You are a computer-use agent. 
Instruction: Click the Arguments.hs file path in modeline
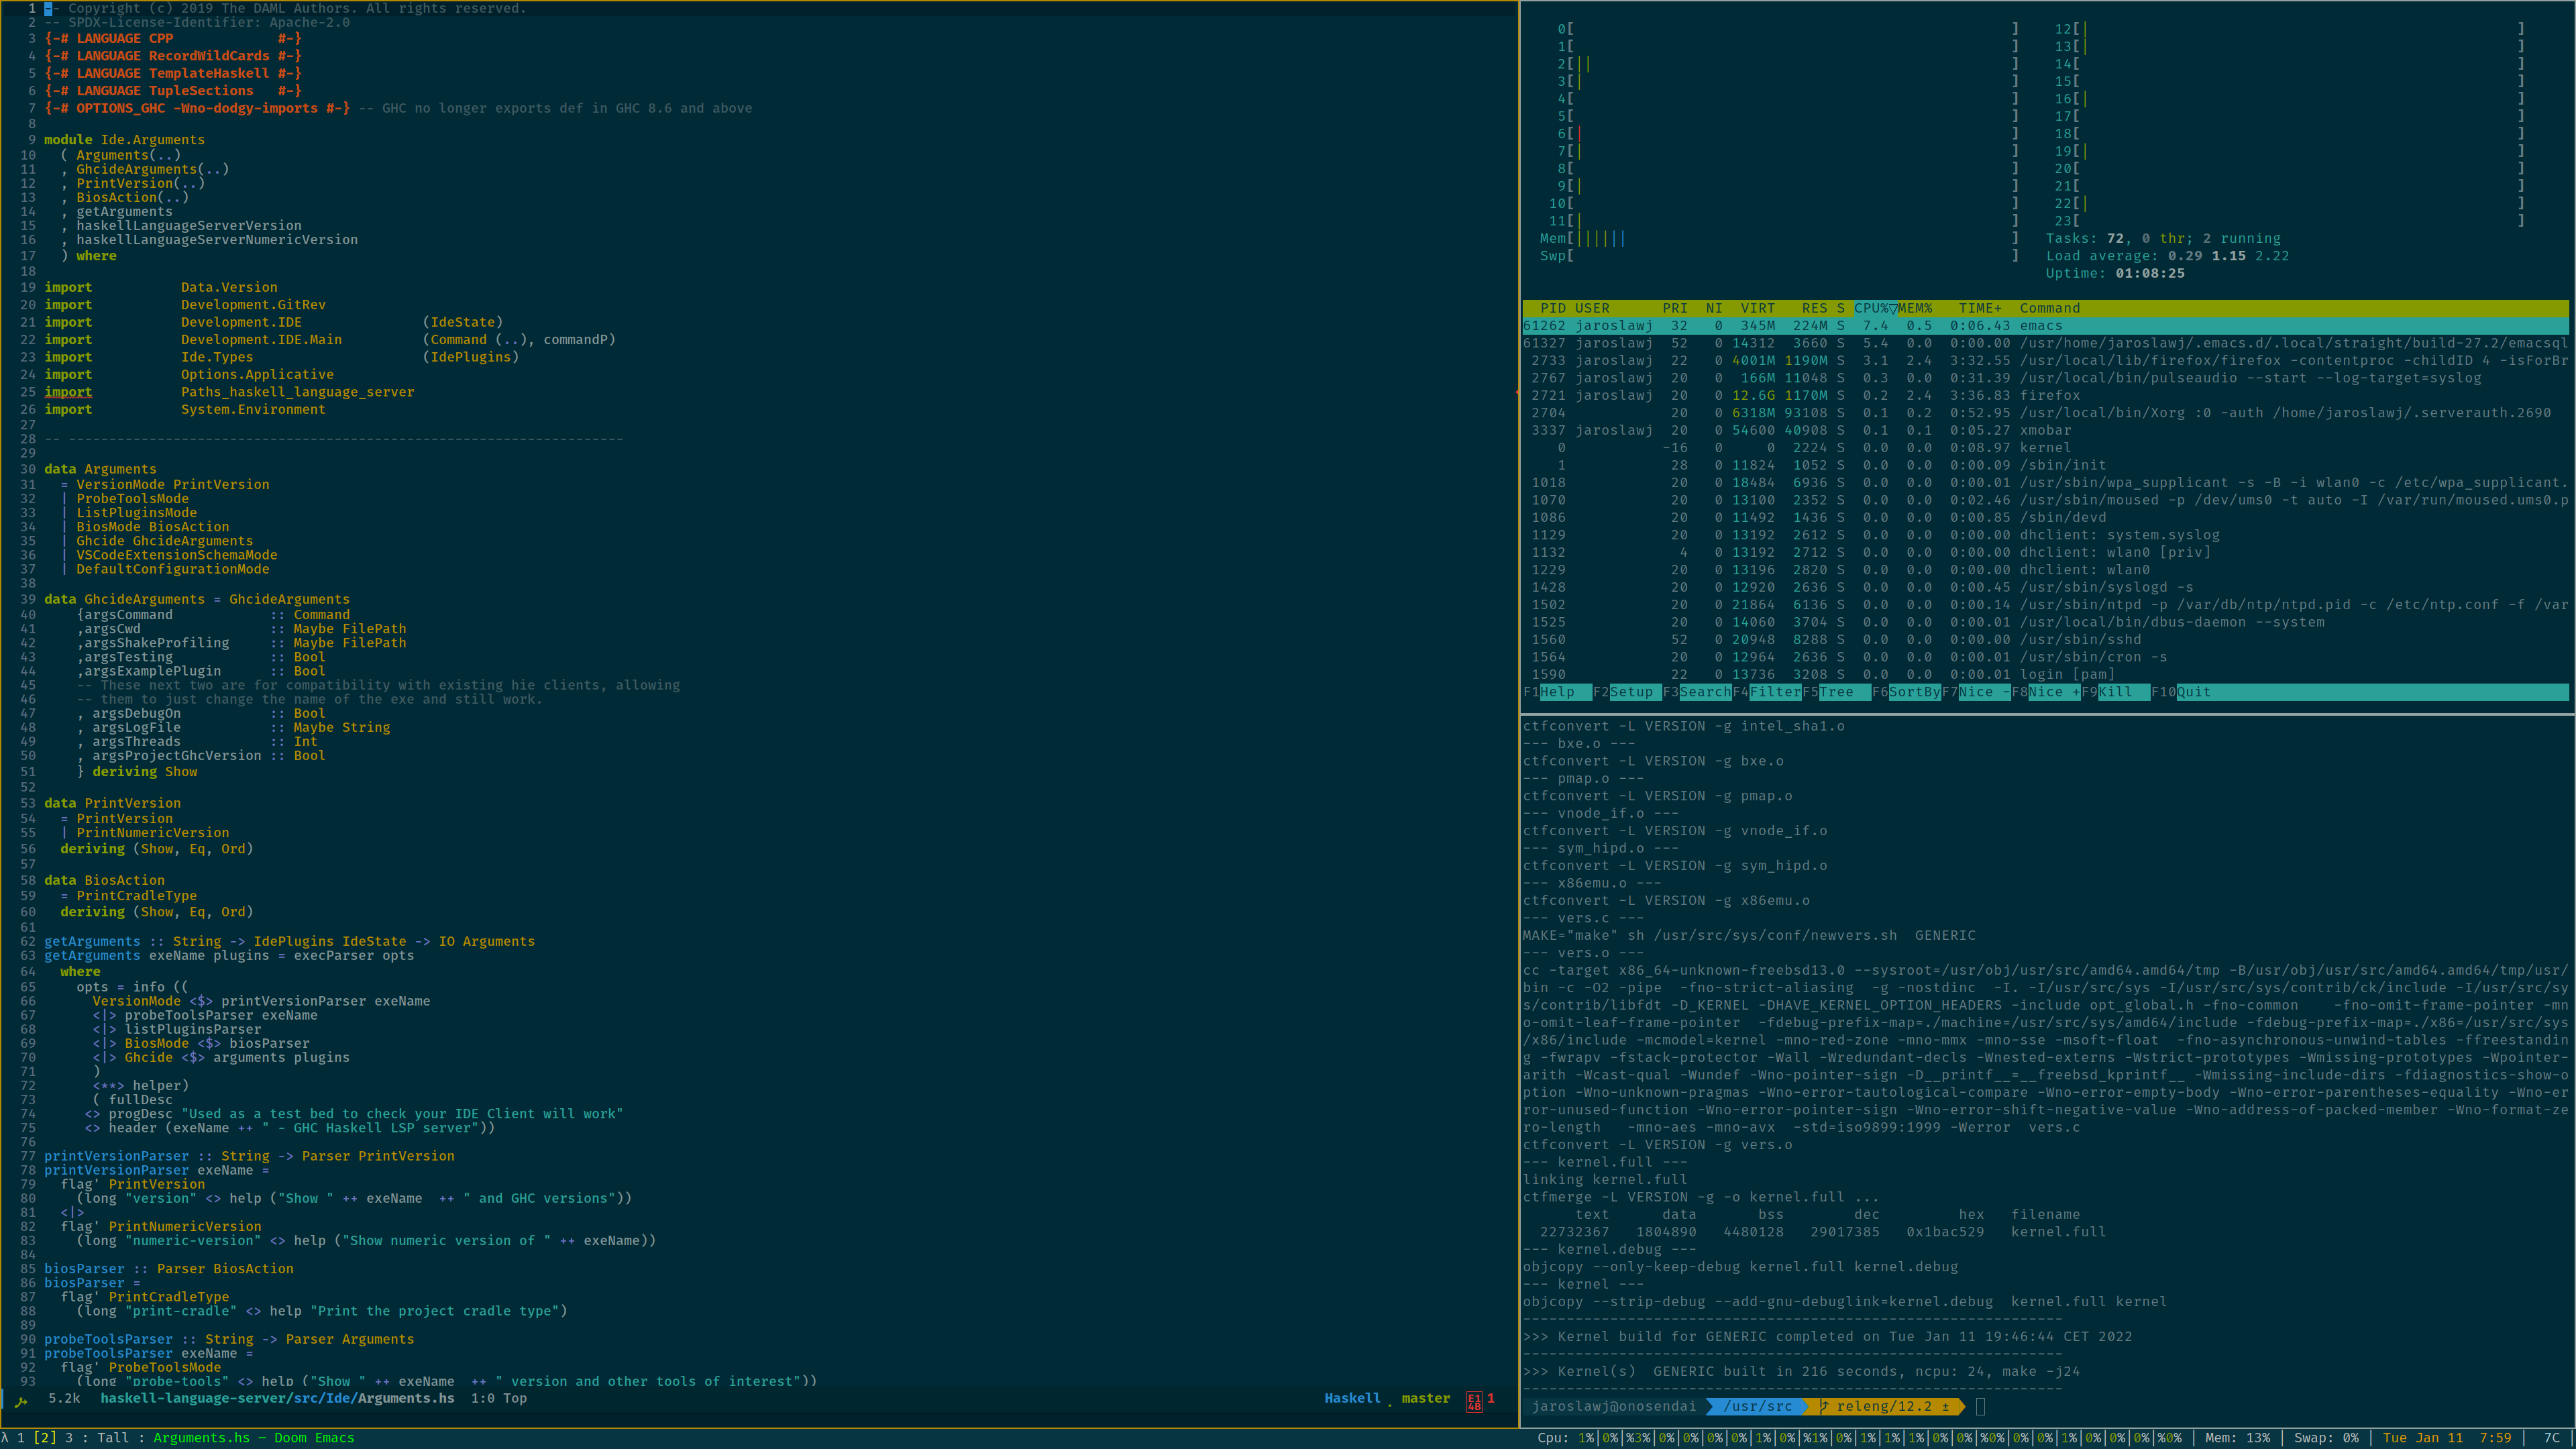(277, 1398)
